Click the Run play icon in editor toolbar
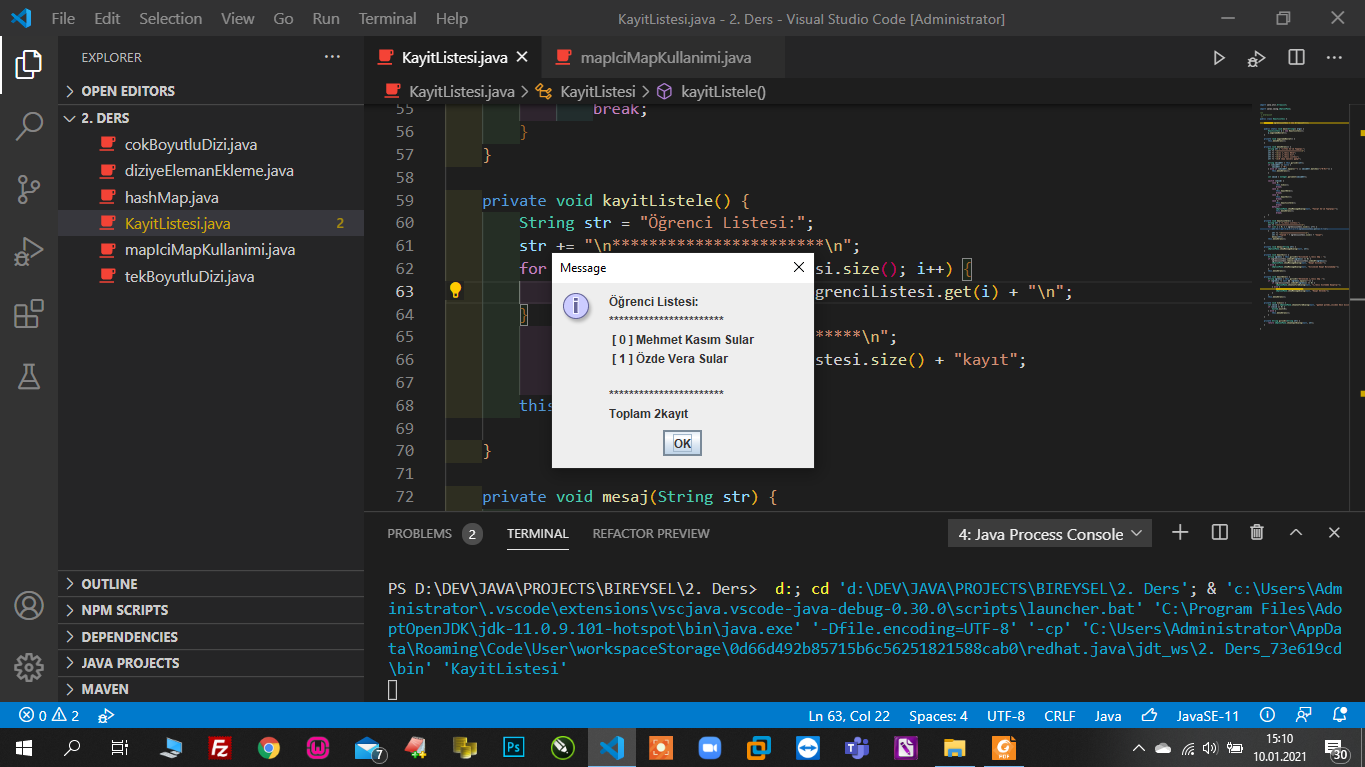Screen dimensions: 1365x767 coord(1218,58)
